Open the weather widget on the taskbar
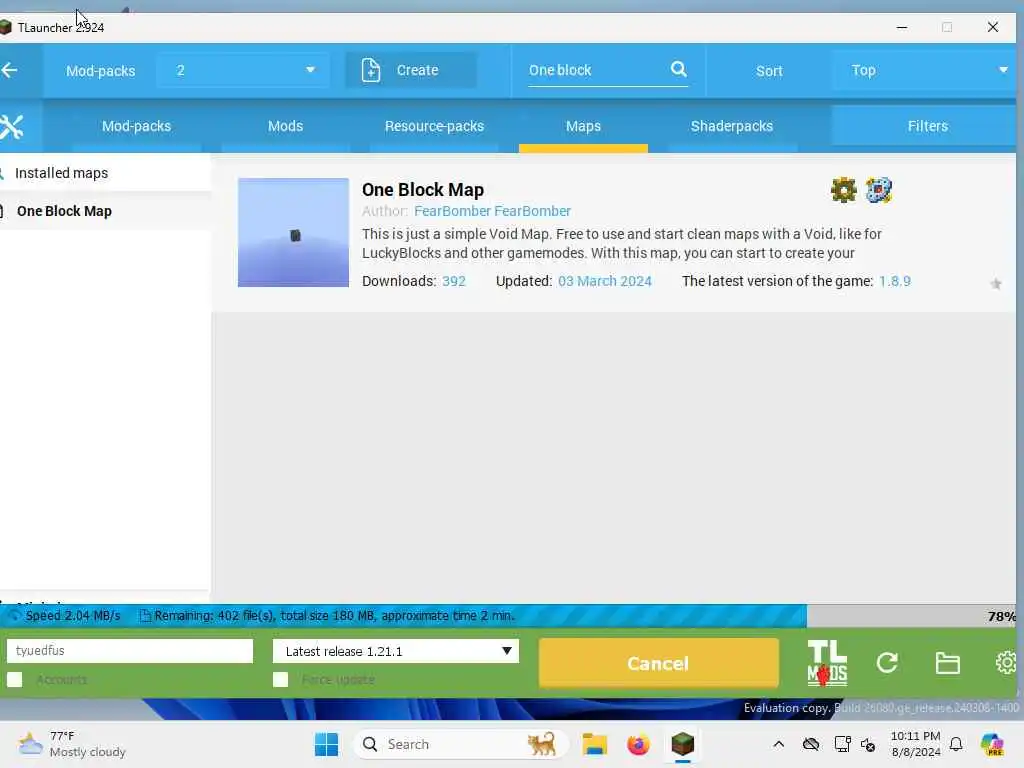This screenshot has width=1024, height=768. coord(72,744)
